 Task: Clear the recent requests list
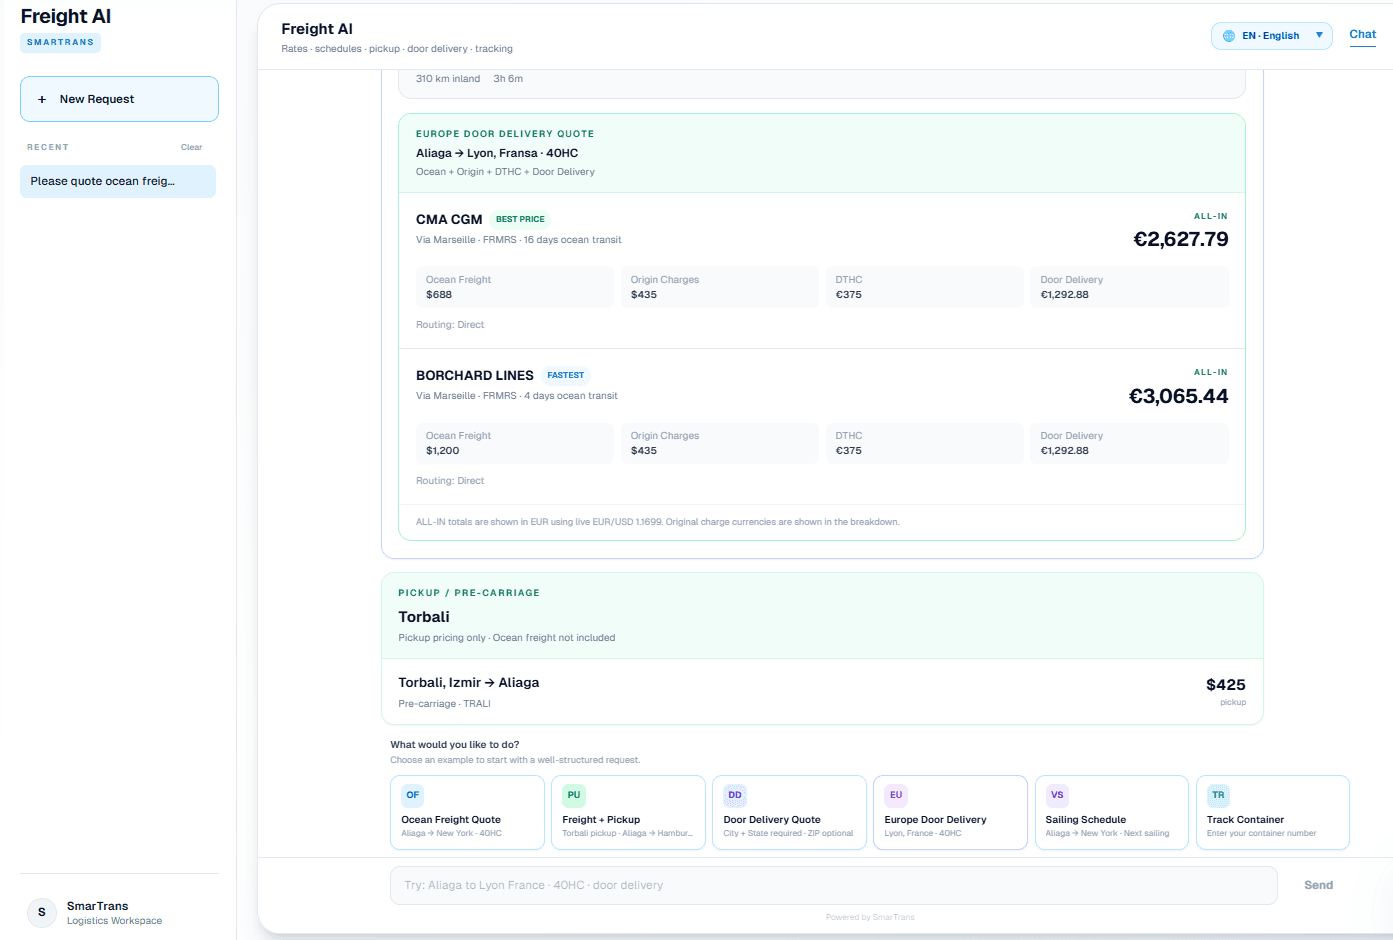[191, 147]
